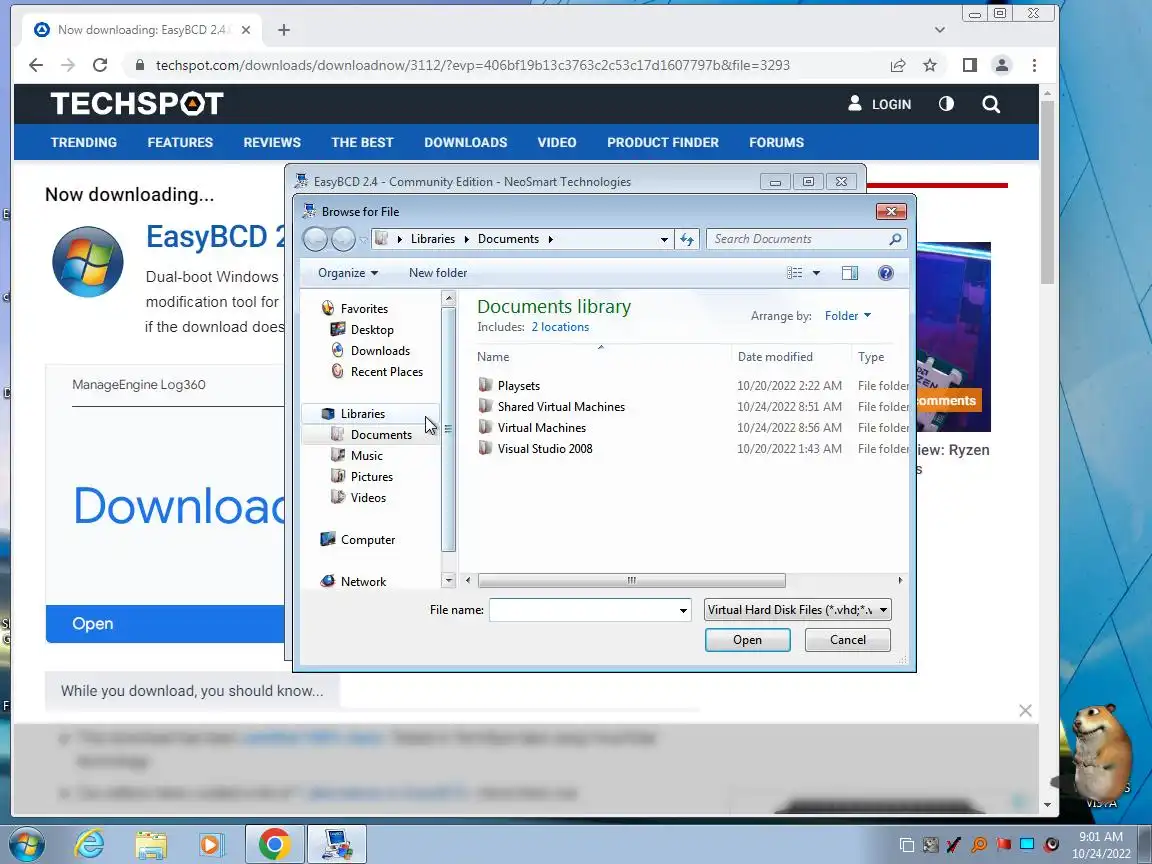Click Open button in Browse dialog
This screenshot has width=1152, height=864.
[x=748, y=640]
